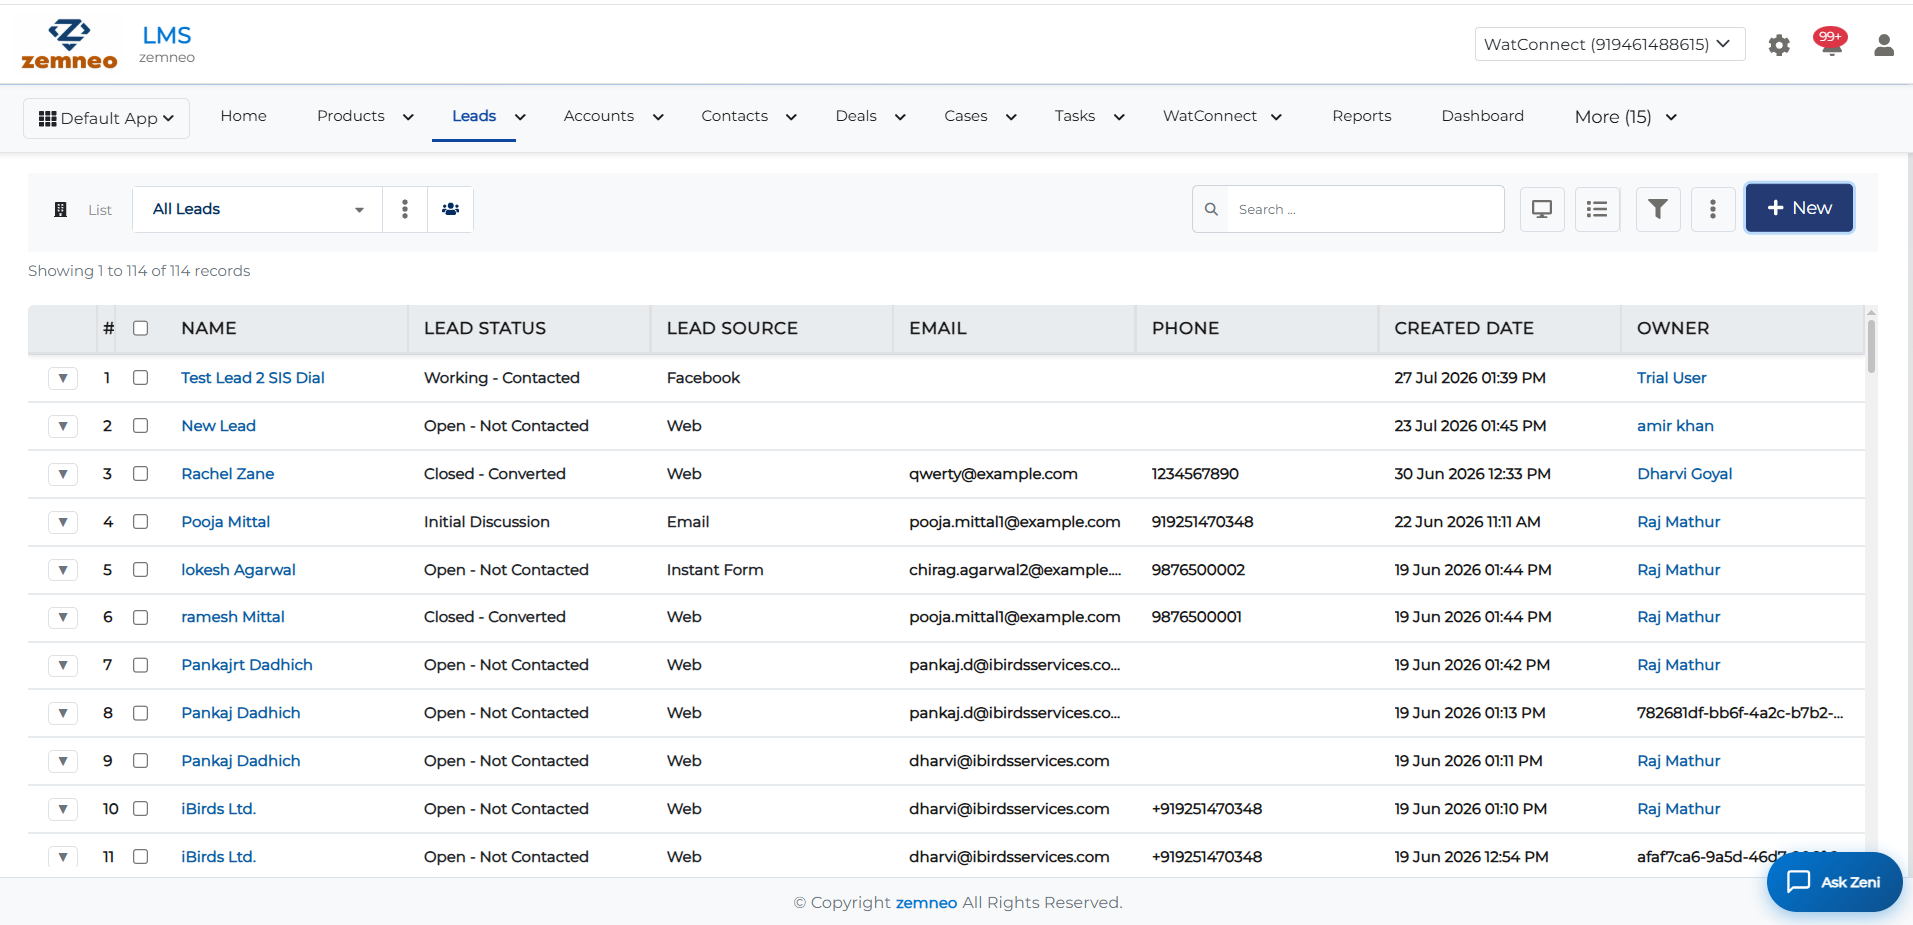Open the Accounts tab
1913x925 pixels.
pyautogui.click(x=598, y=116)
